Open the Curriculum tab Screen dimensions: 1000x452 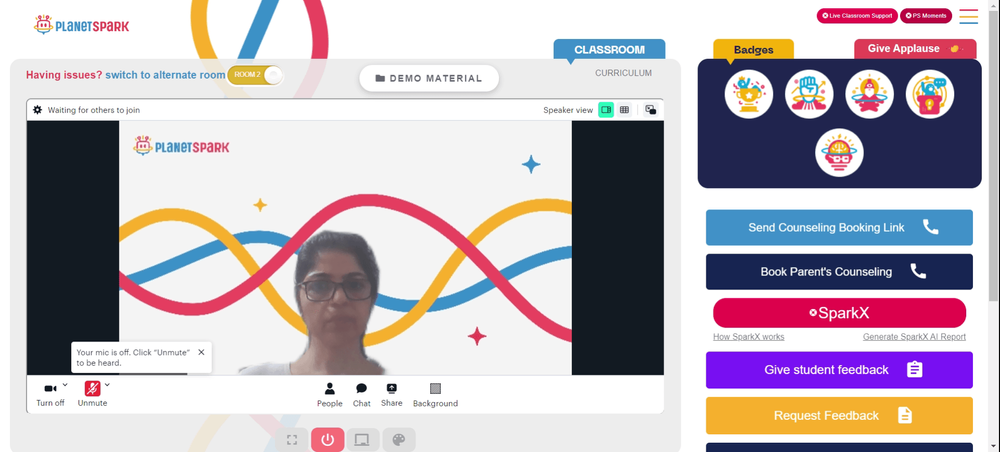click(623, 73)
